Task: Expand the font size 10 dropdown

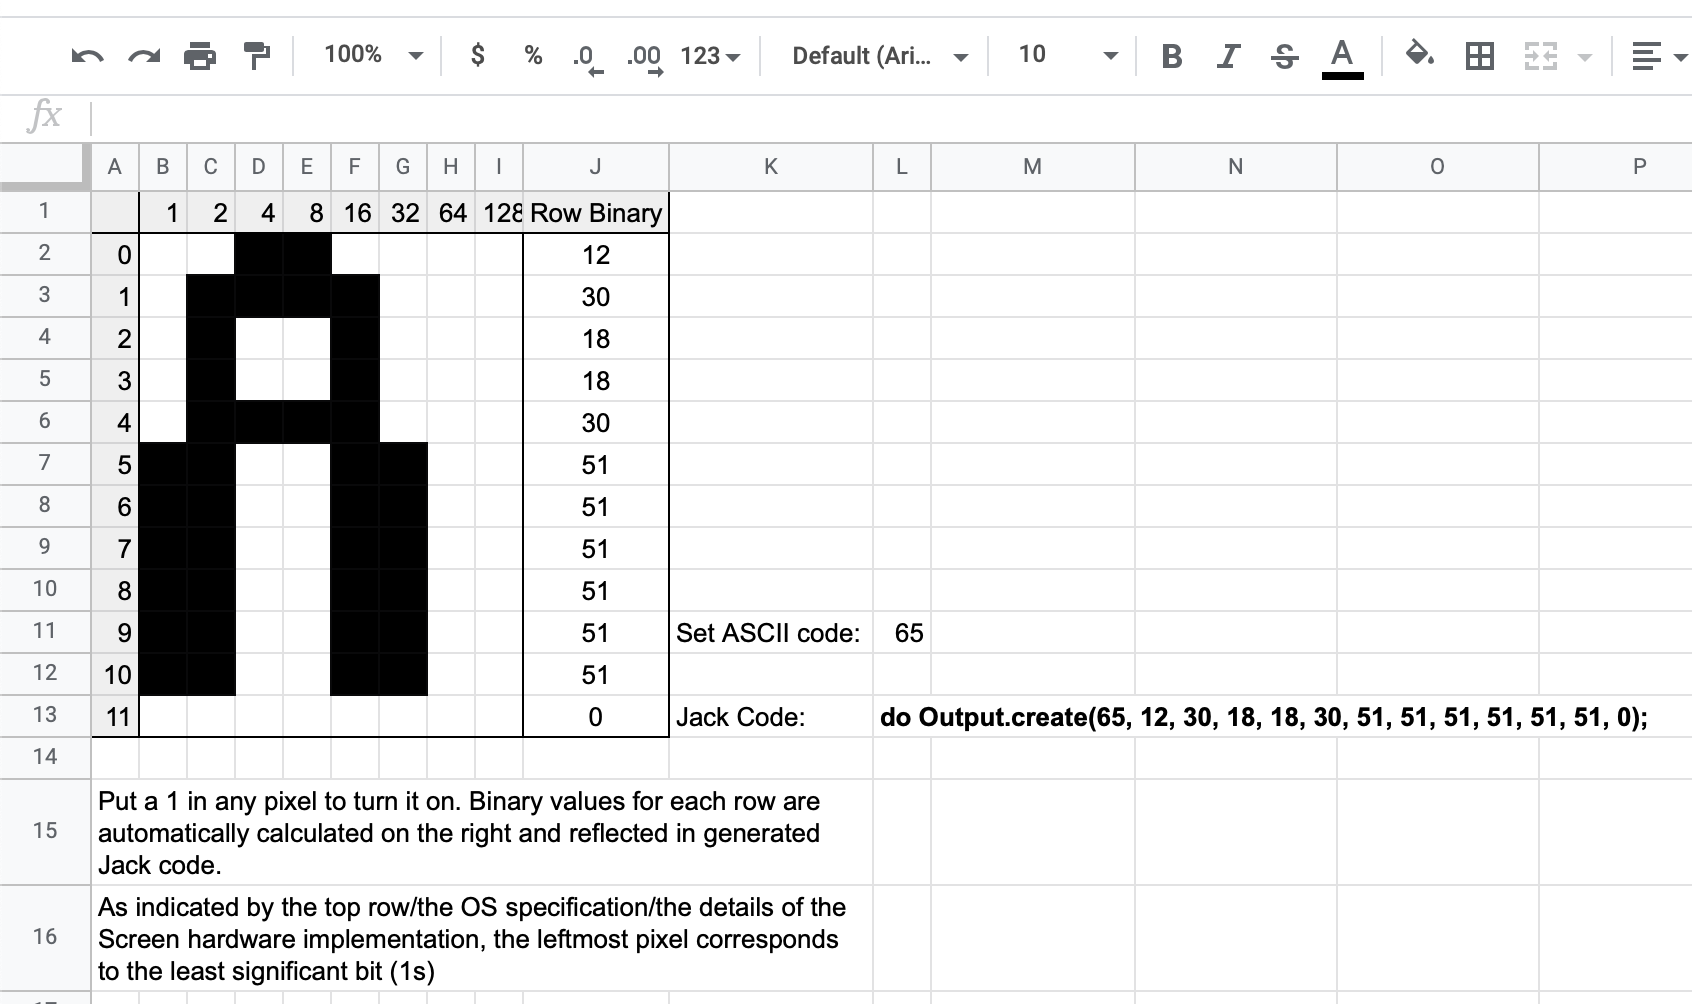Action: (1067, 55)
